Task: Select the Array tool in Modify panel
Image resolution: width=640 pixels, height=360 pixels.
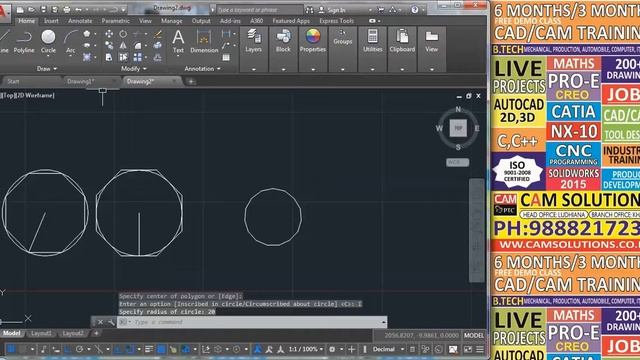Action: click(138, 57)
